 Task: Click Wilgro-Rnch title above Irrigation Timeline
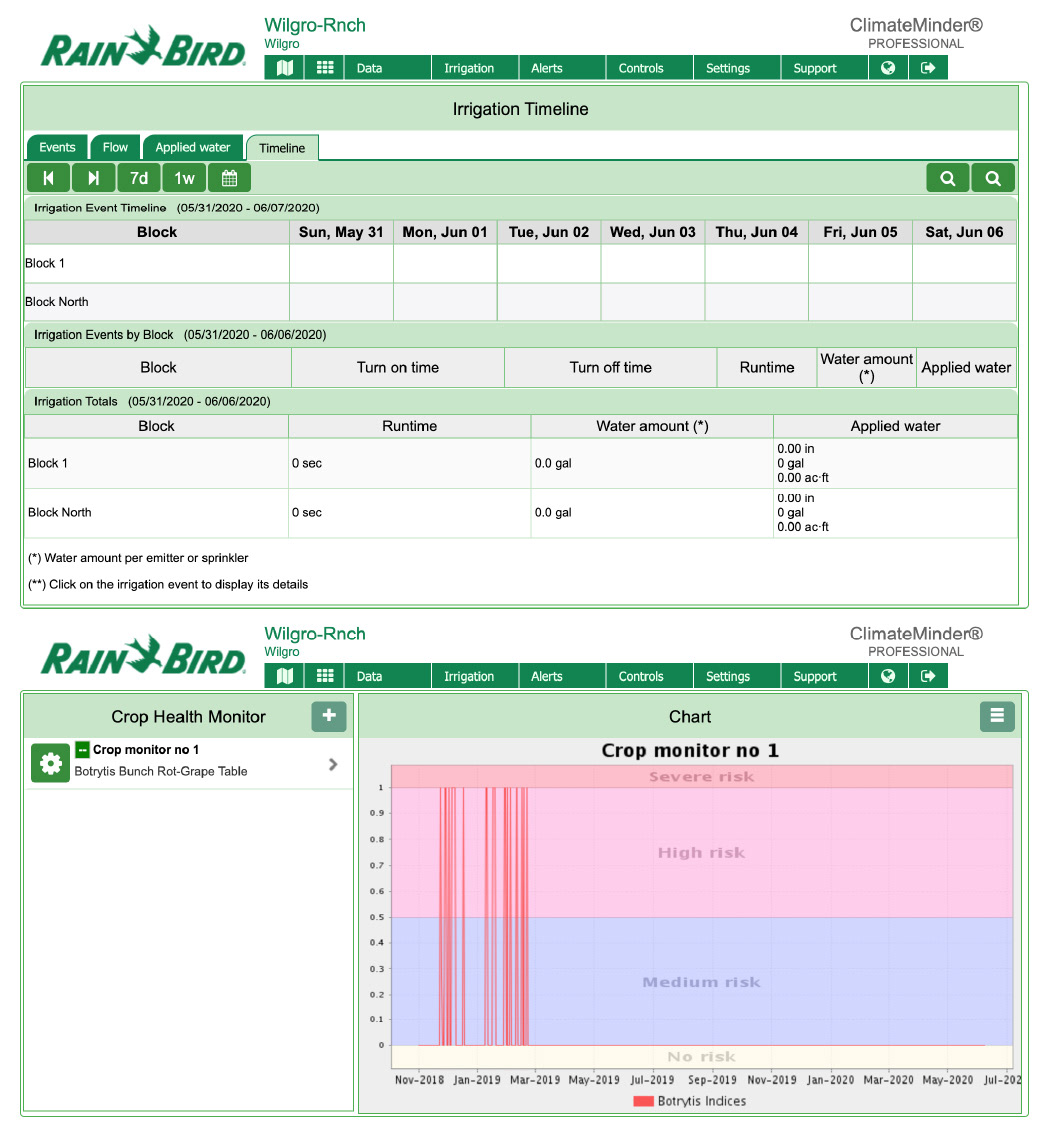point(314,25)
